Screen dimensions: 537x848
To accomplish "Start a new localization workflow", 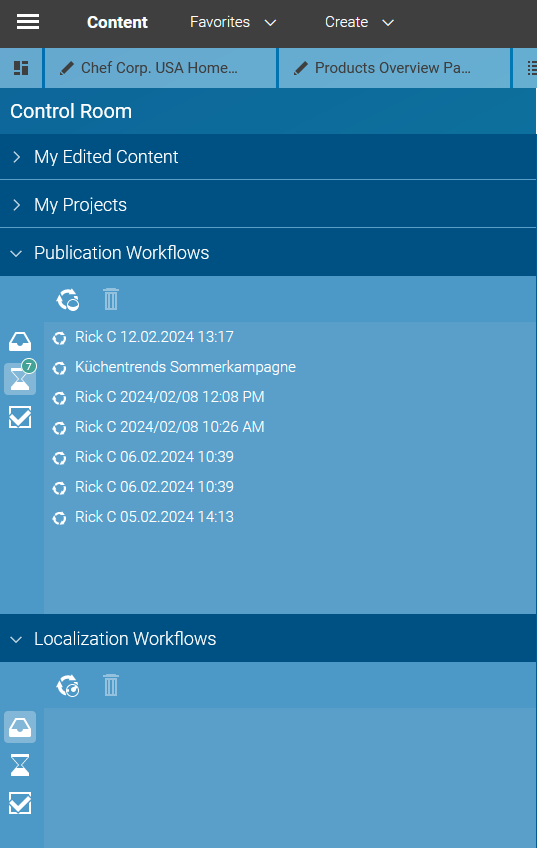I will (68, 685).
